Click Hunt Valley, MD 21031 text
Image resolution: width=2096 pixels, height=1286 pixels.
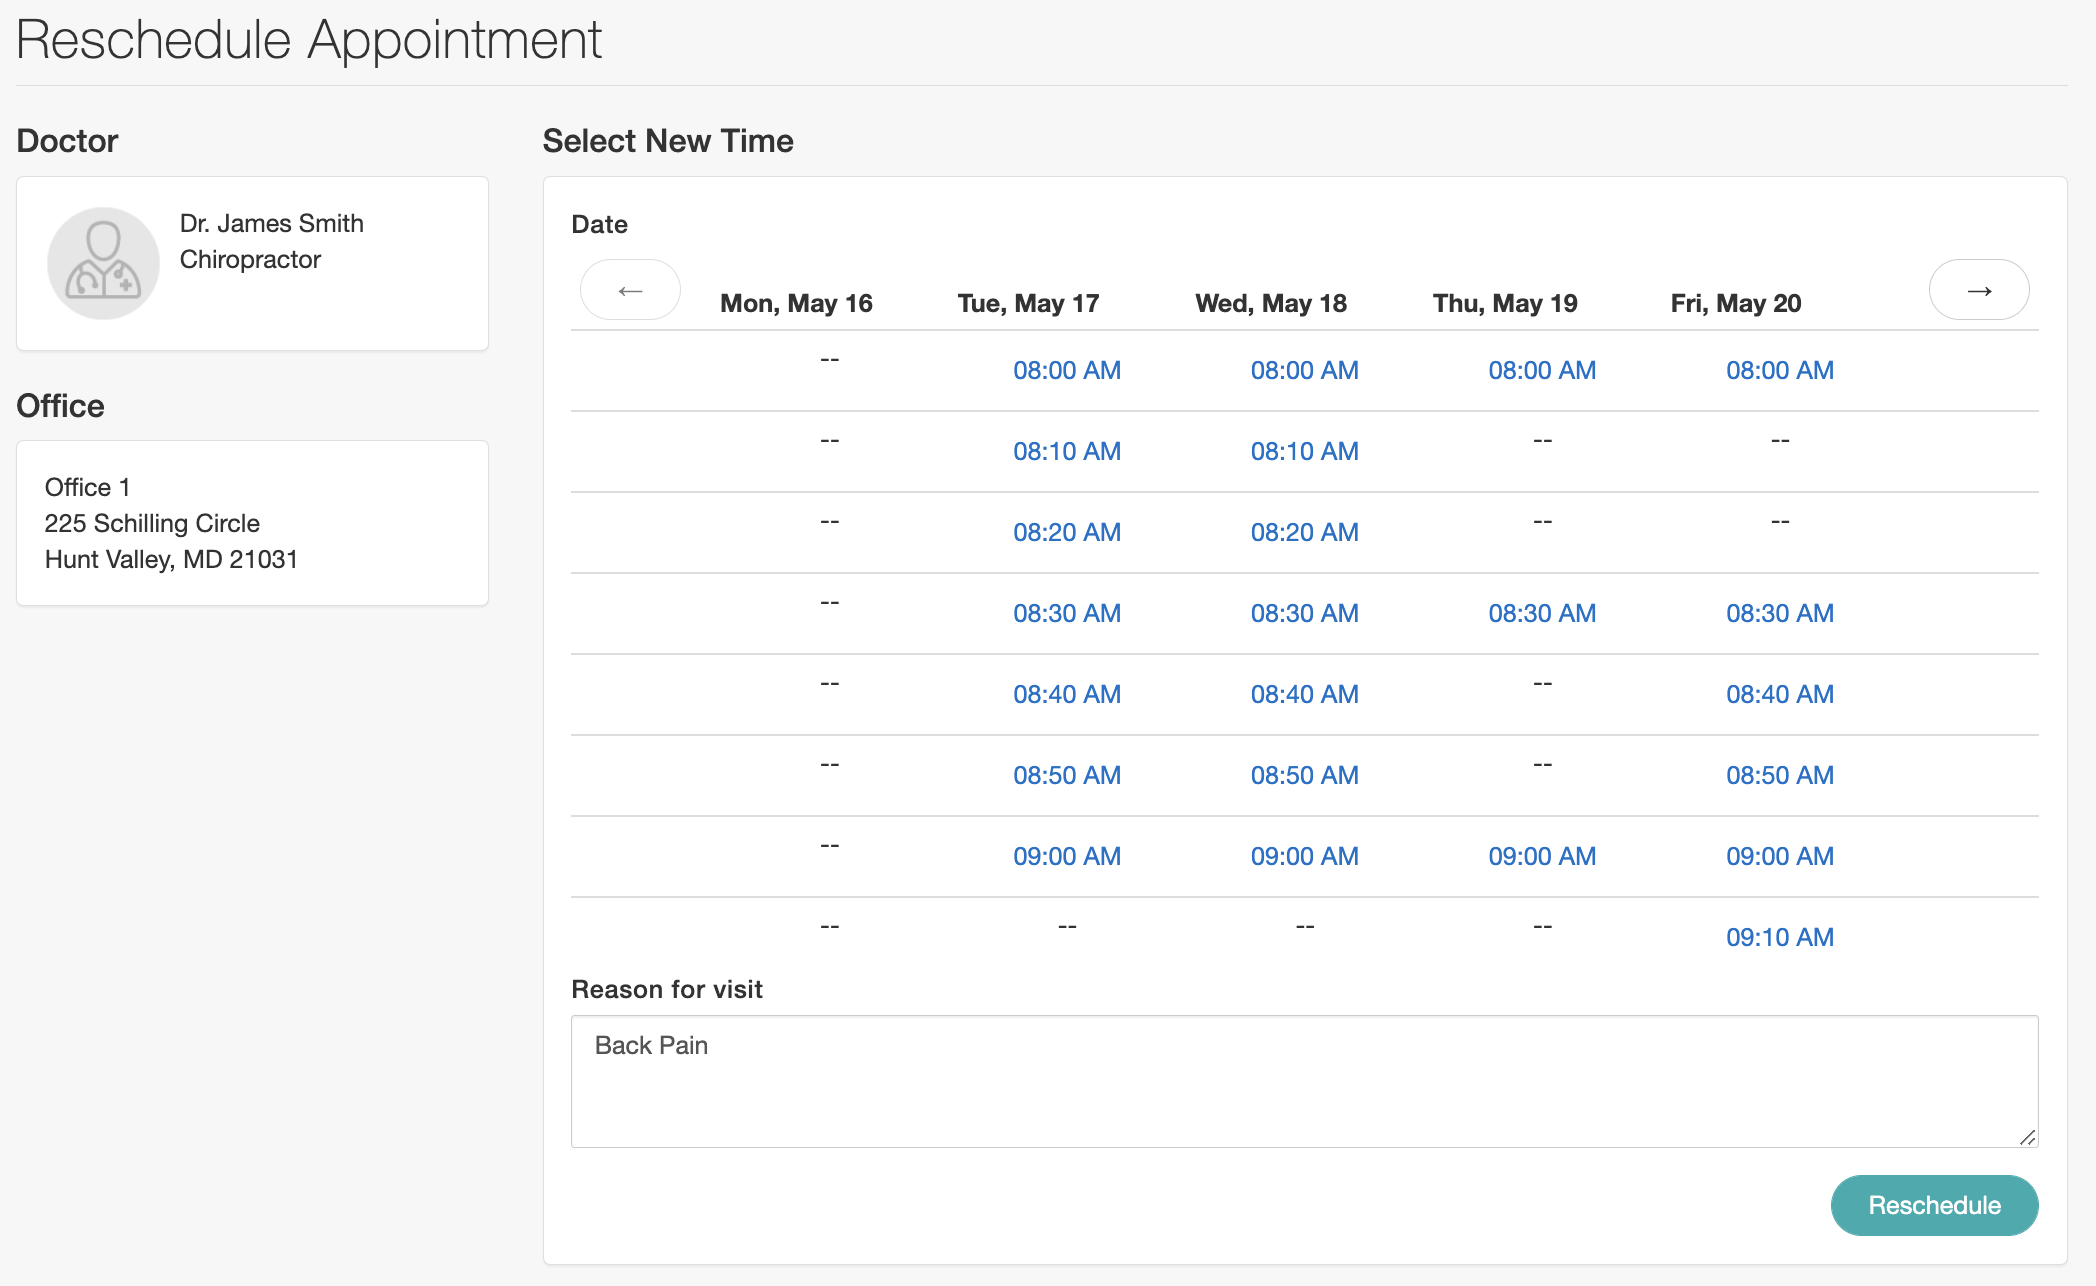click(171, 559)
